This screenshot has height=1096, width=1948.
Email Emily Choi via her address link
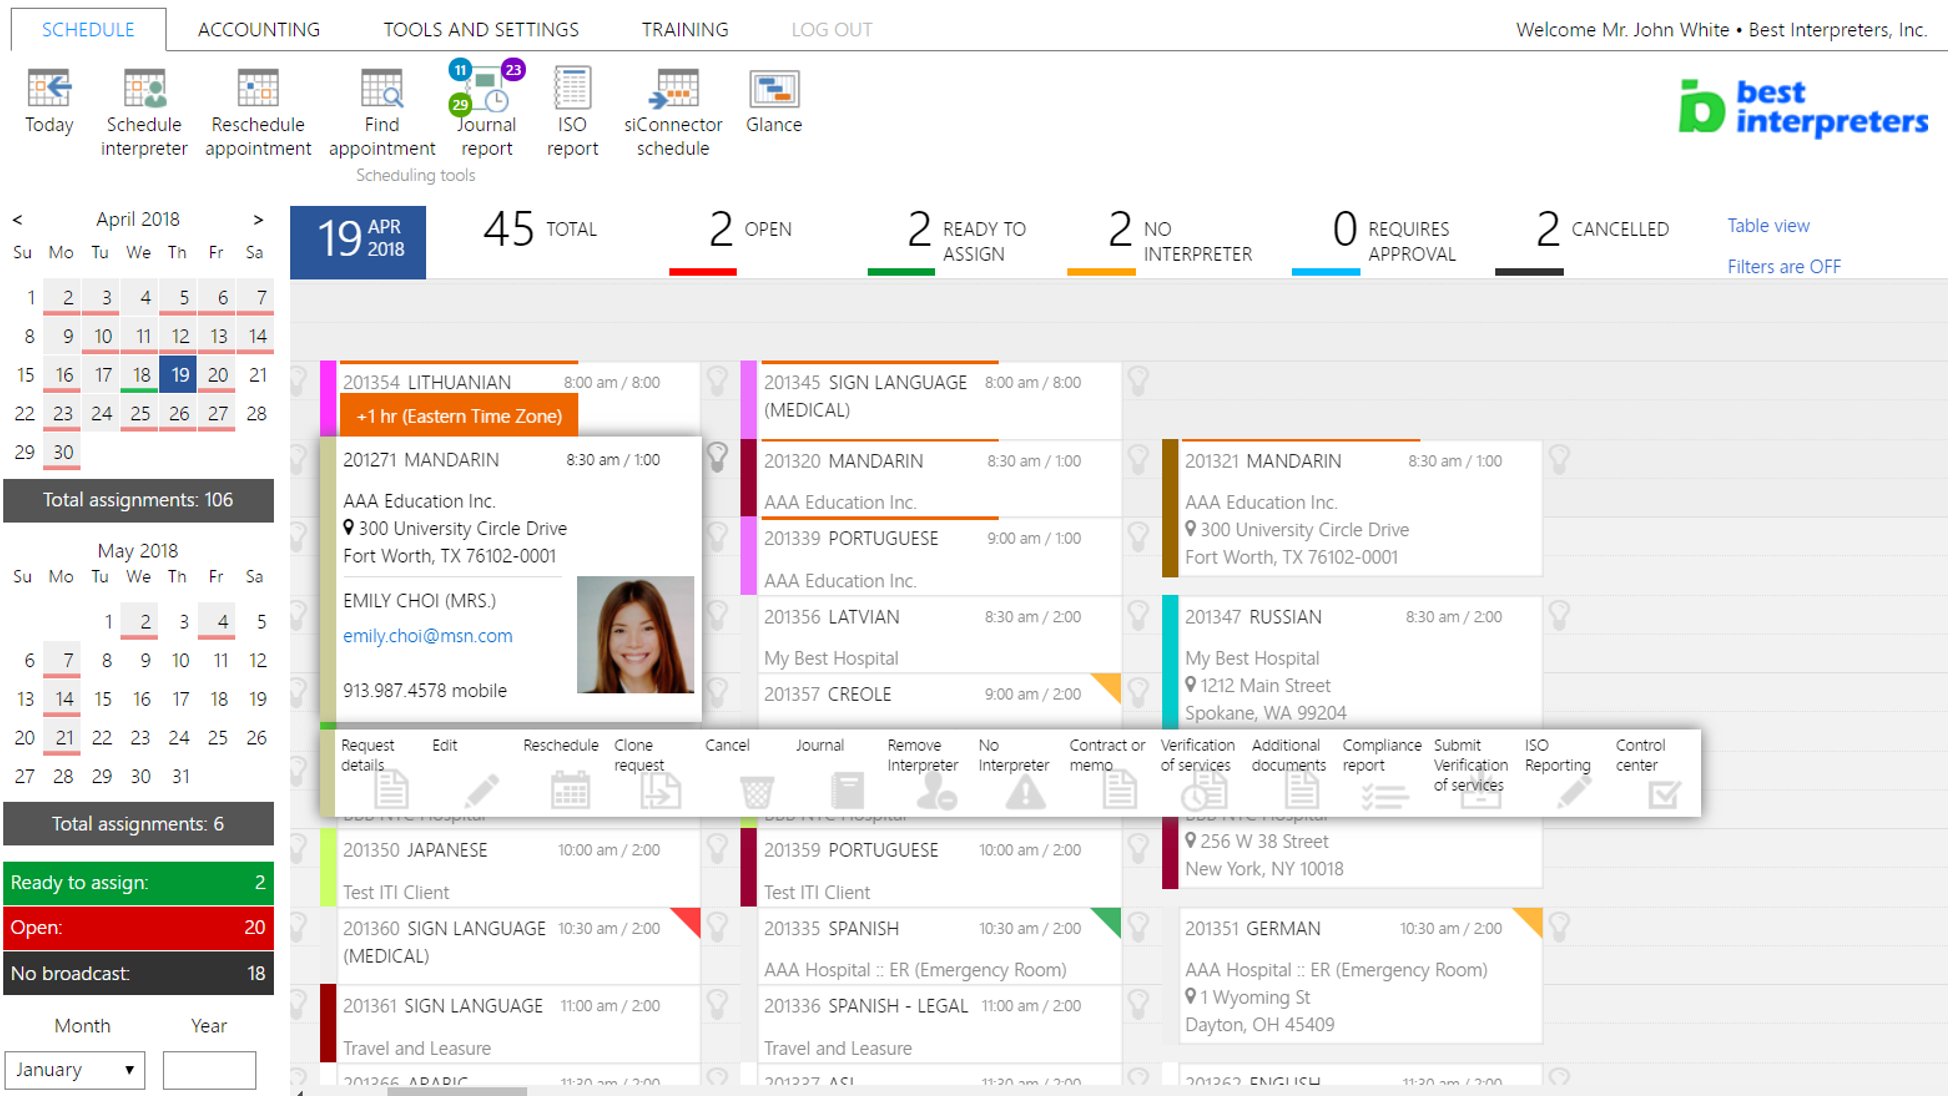pos(427,635)
